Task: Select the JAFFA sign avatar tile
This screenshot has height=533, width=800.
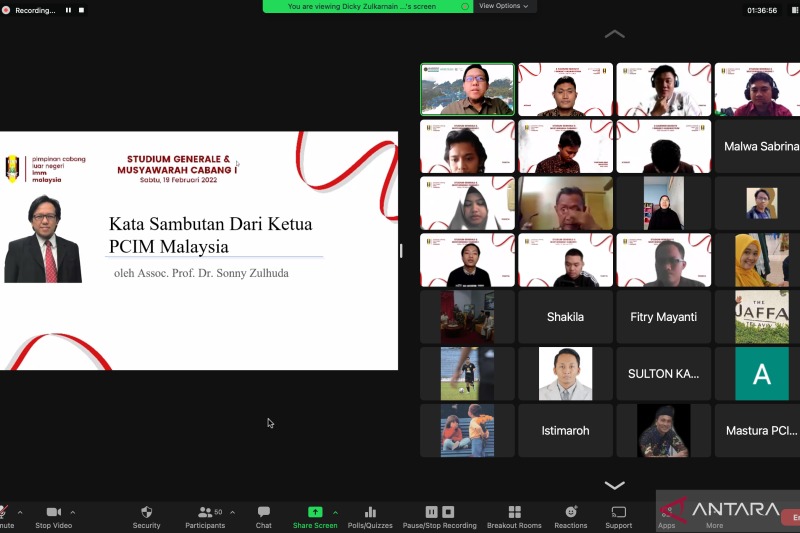Action: 762,317
